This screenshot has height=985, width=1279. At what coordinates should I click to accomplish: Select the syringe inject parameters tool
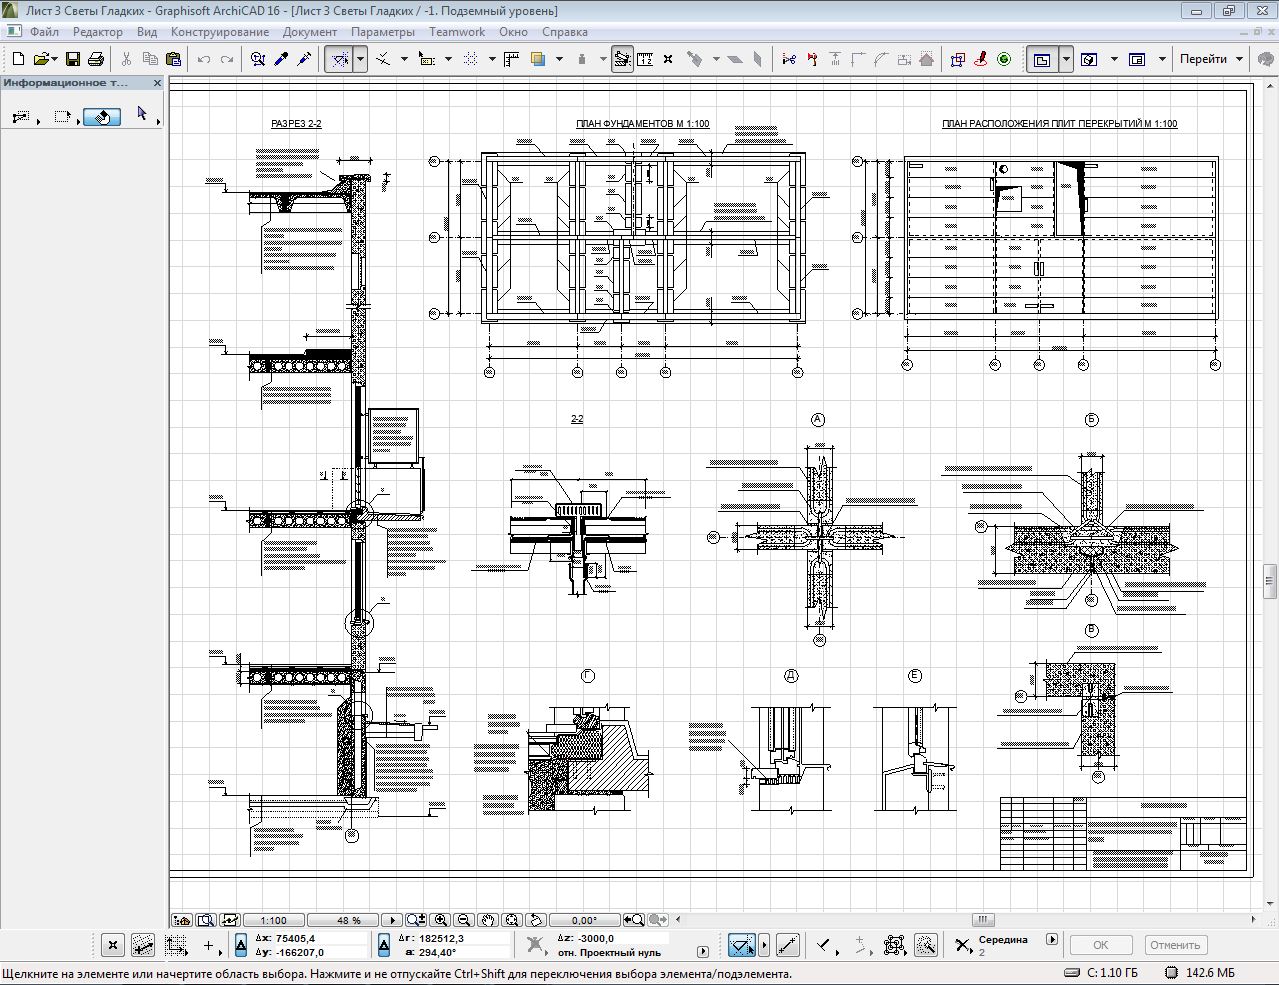tap(304, 60)
